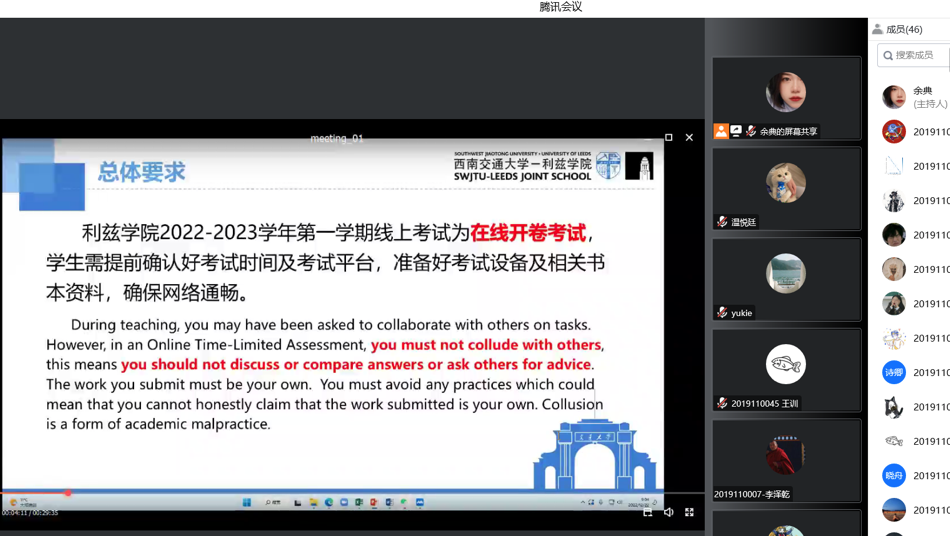The image size is (950, 536).
Task: Click the screen share indicator icon beside 余典的屏幕共享
Action: pos(736,131)
